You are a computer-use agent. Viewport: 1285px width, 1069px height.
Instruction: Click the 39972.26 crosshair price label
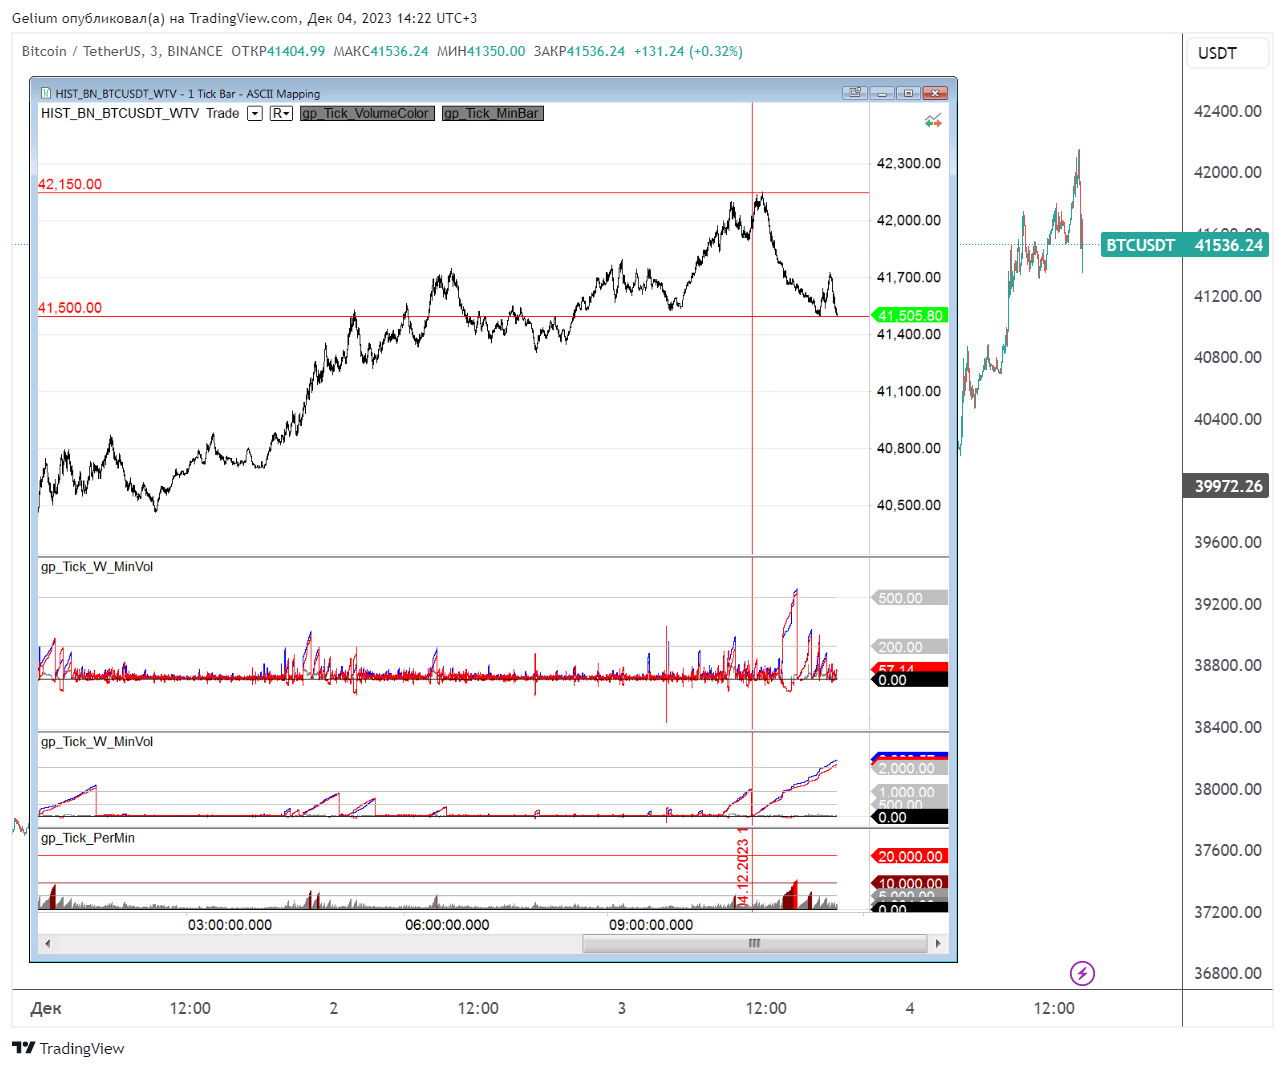pos(1226,486)
